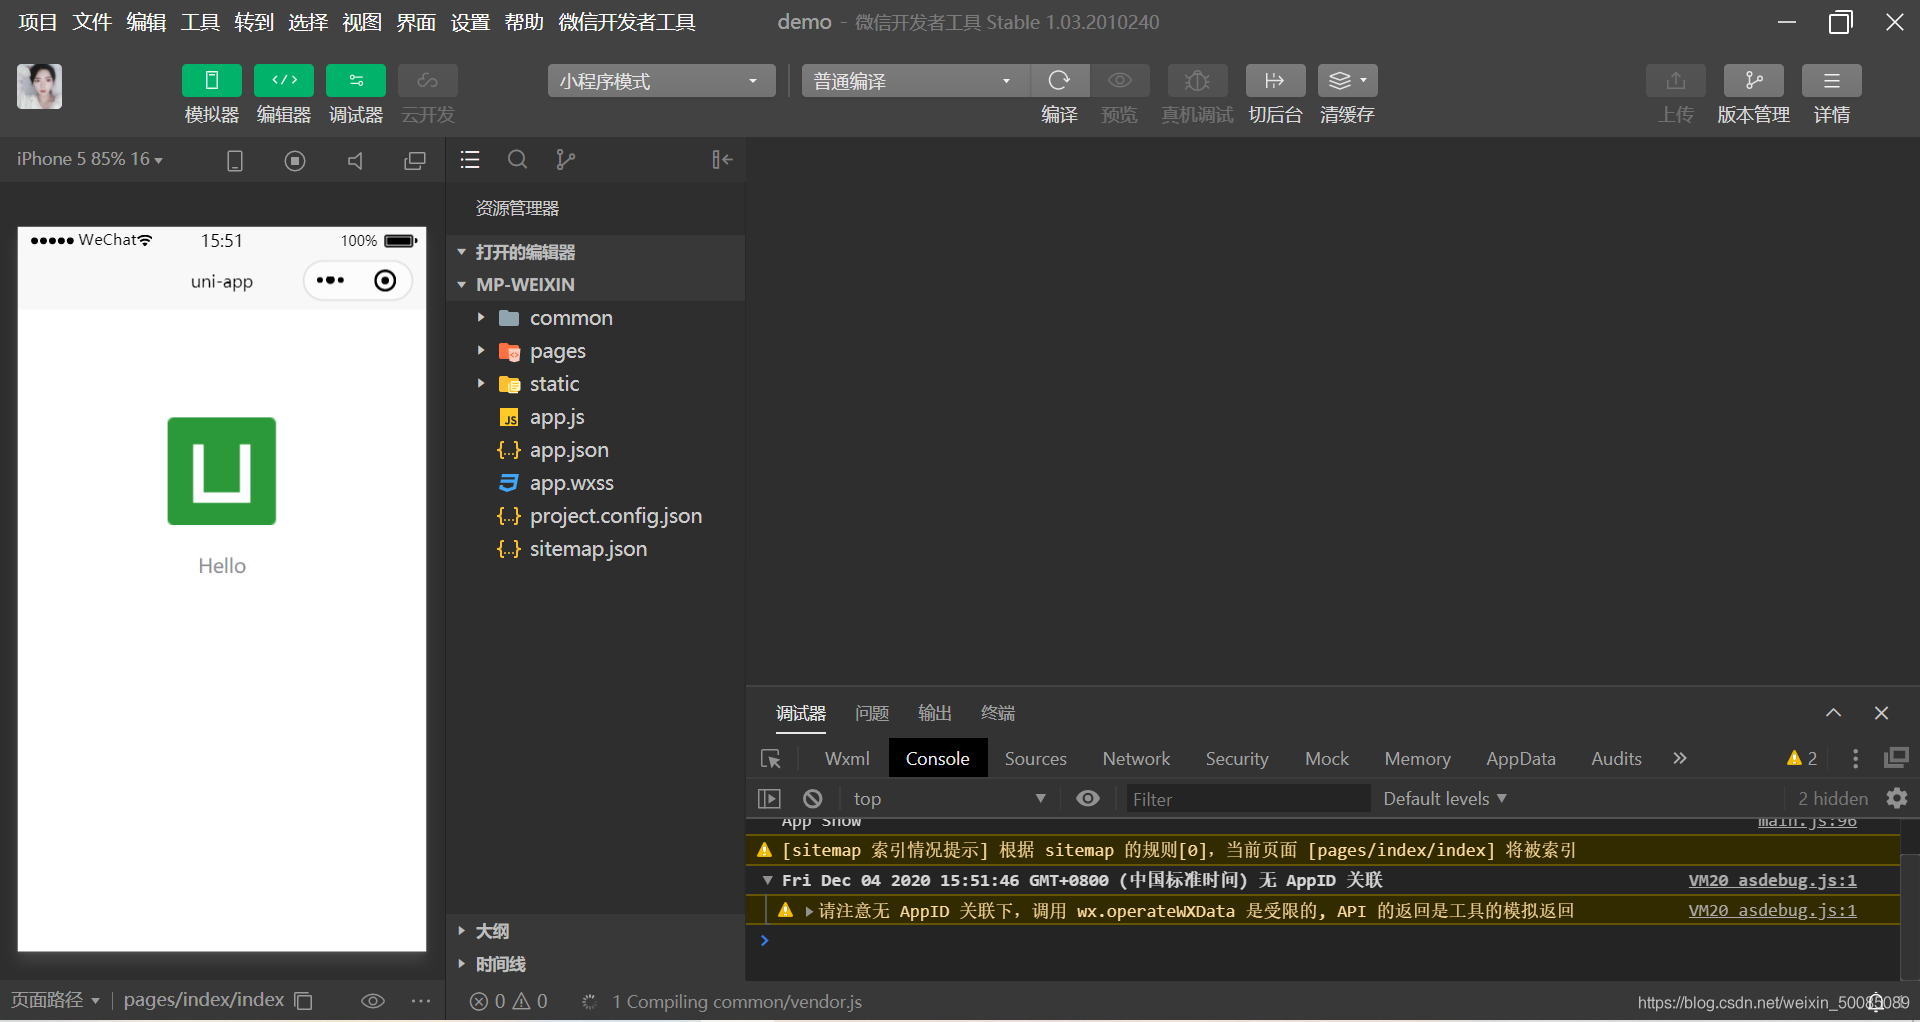Expand the pages folder
The image size is (1920, 1022).
click(595, 351)
